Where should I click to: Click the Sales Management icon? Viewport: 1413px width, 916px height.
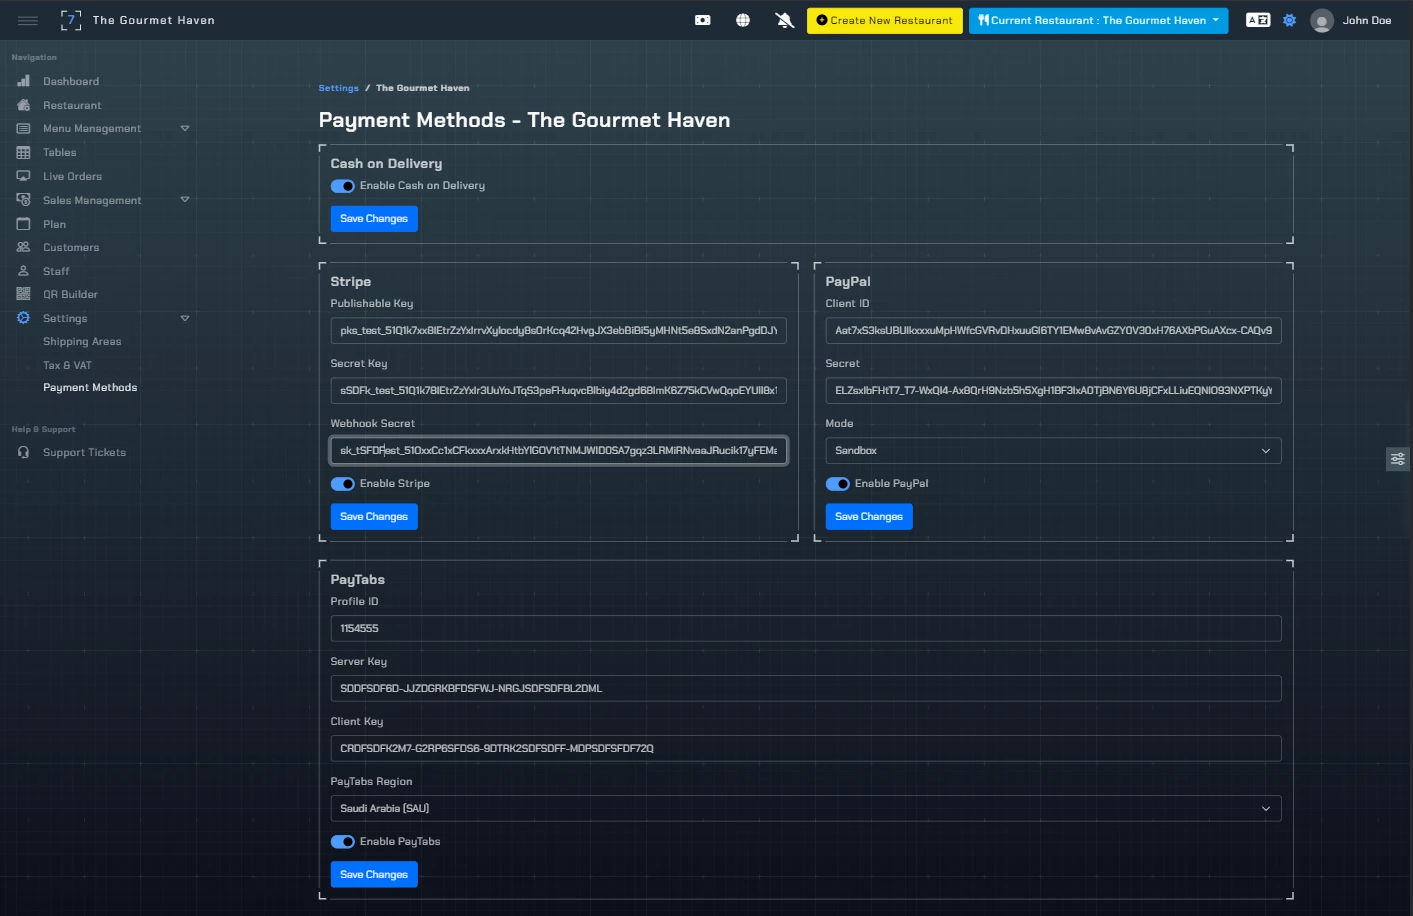[23, 200]
